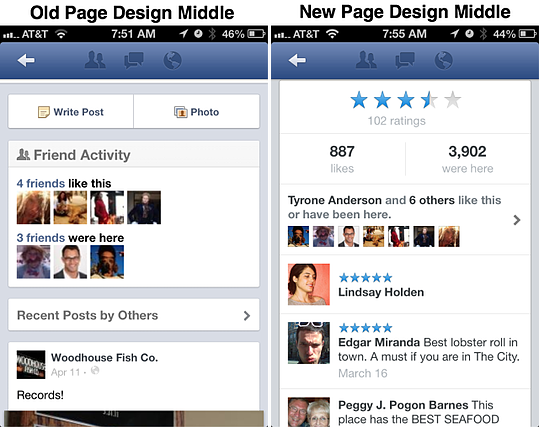Viewport: 539px width, 428px height.
Task: Tap the 3,902 were here counter
Action: coord(468,159)
